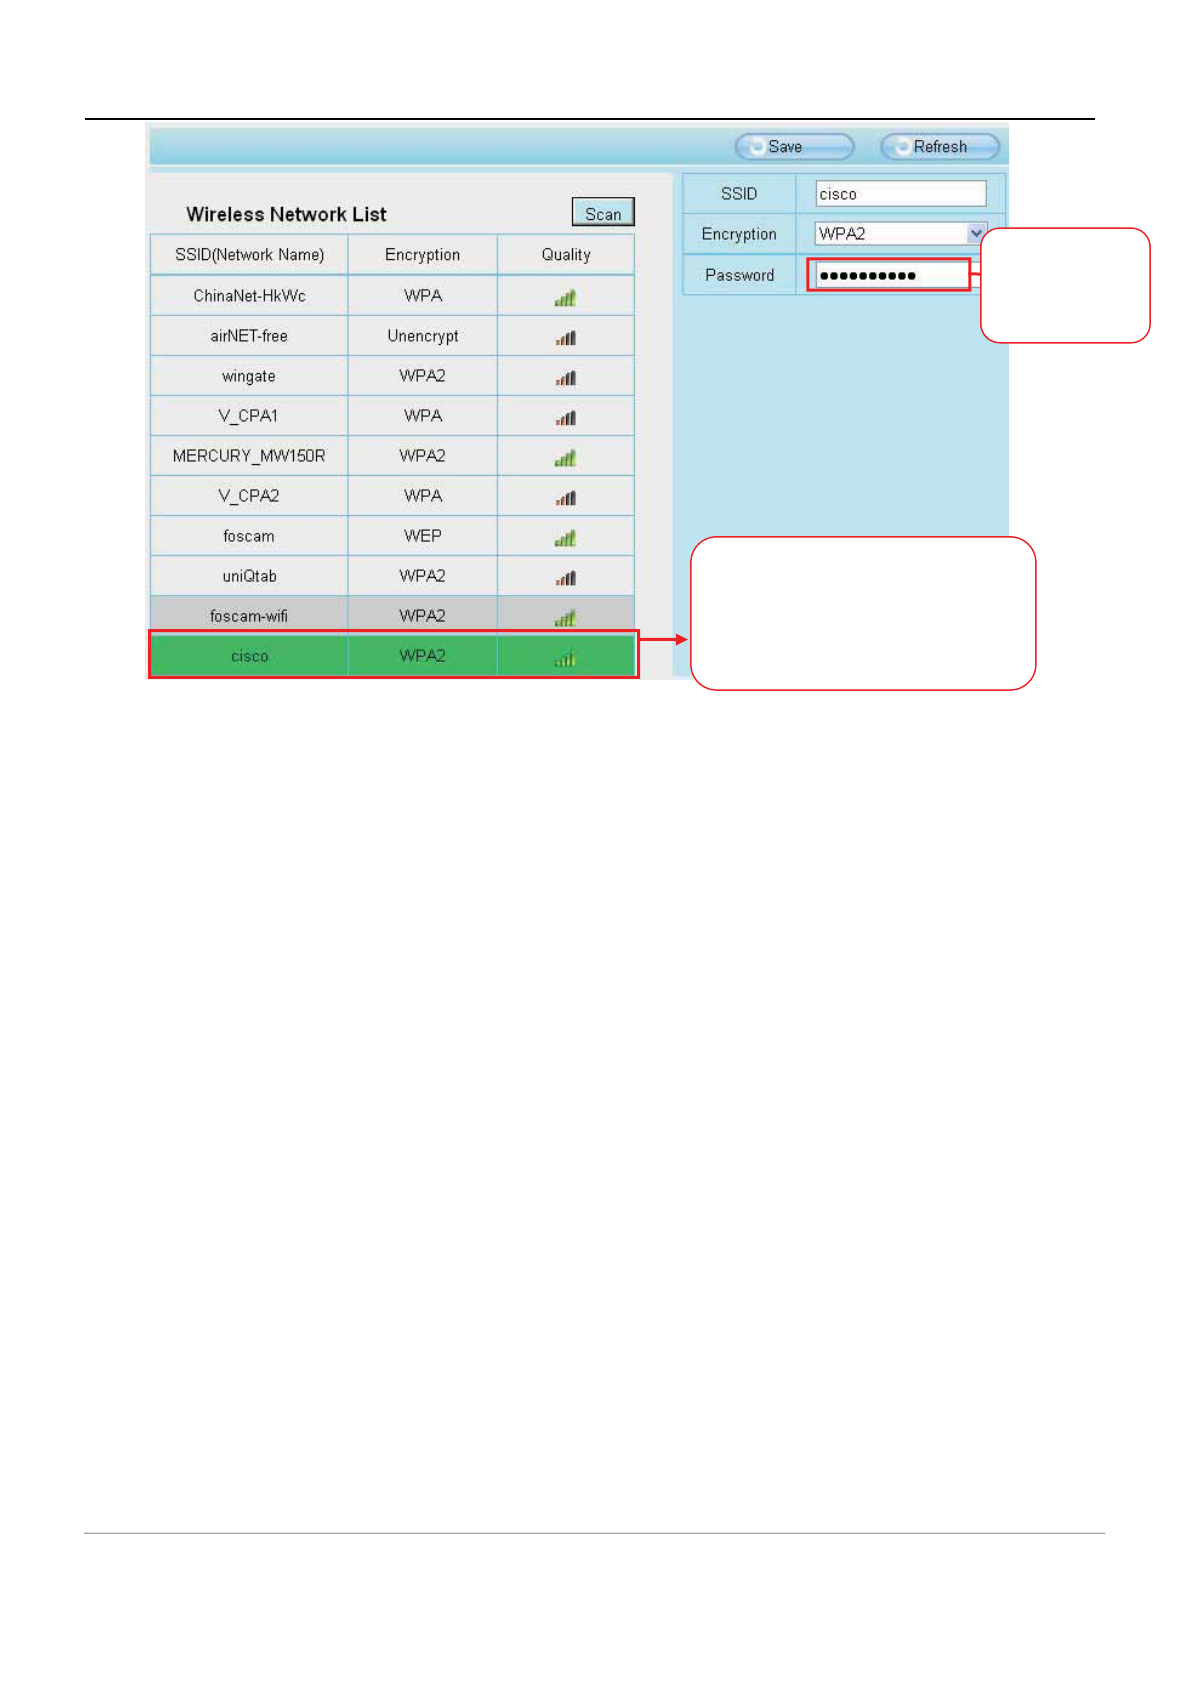The width and height of the screenshot is (1190, 1684).
Task: Click signal quality icon for ChinaNet-HkWc
Action: click(x=566, y=298)
